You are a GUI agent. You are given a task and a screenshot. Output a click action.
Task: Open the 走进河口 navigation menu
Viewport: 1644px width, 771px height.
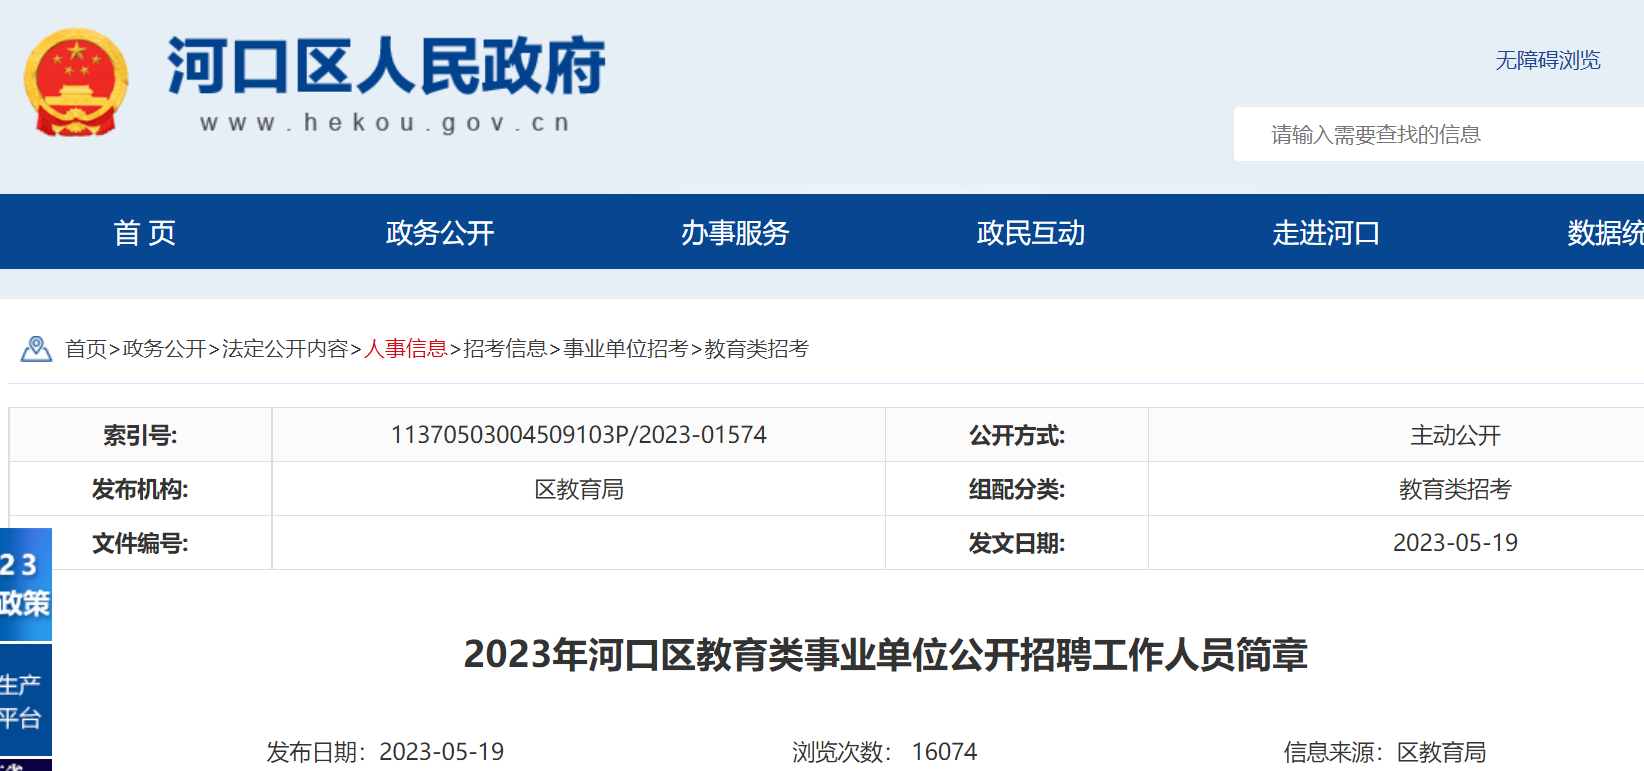1326,233
